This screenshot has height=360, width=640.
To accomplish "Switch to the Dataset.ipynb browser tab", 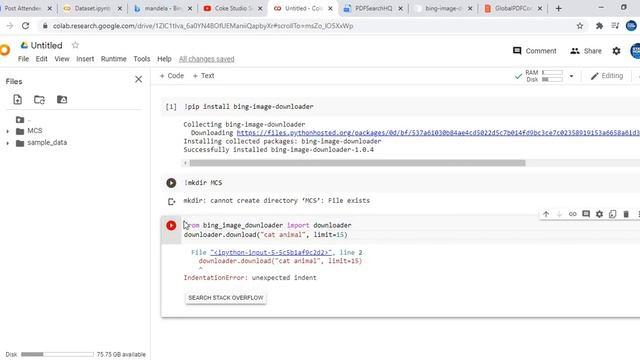I will (x=93, y=8).
